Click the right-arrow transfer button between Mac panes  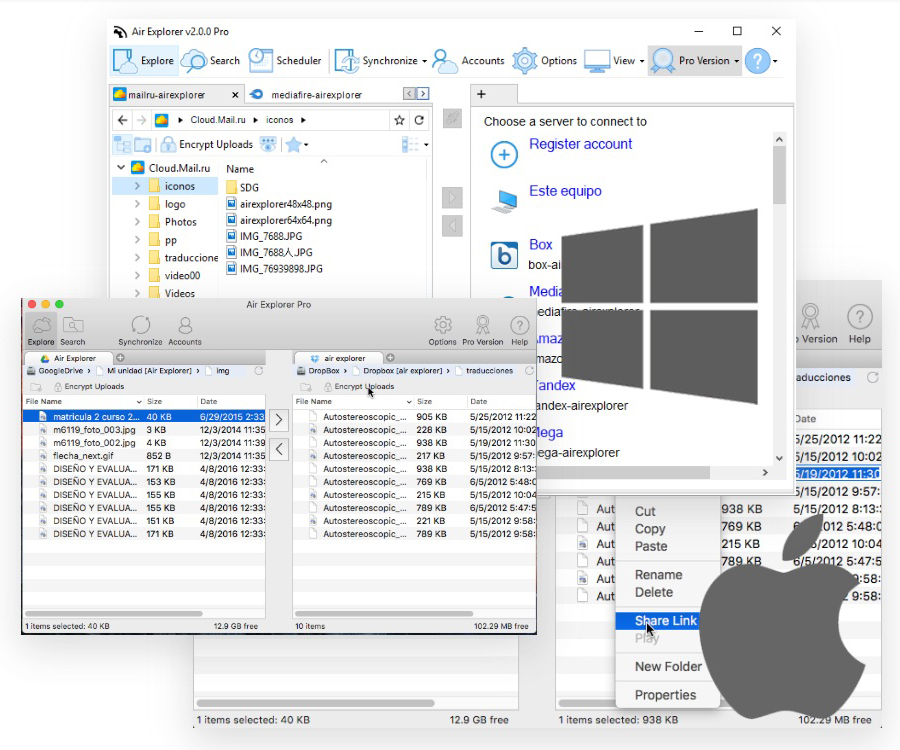(x=279, y=420)
